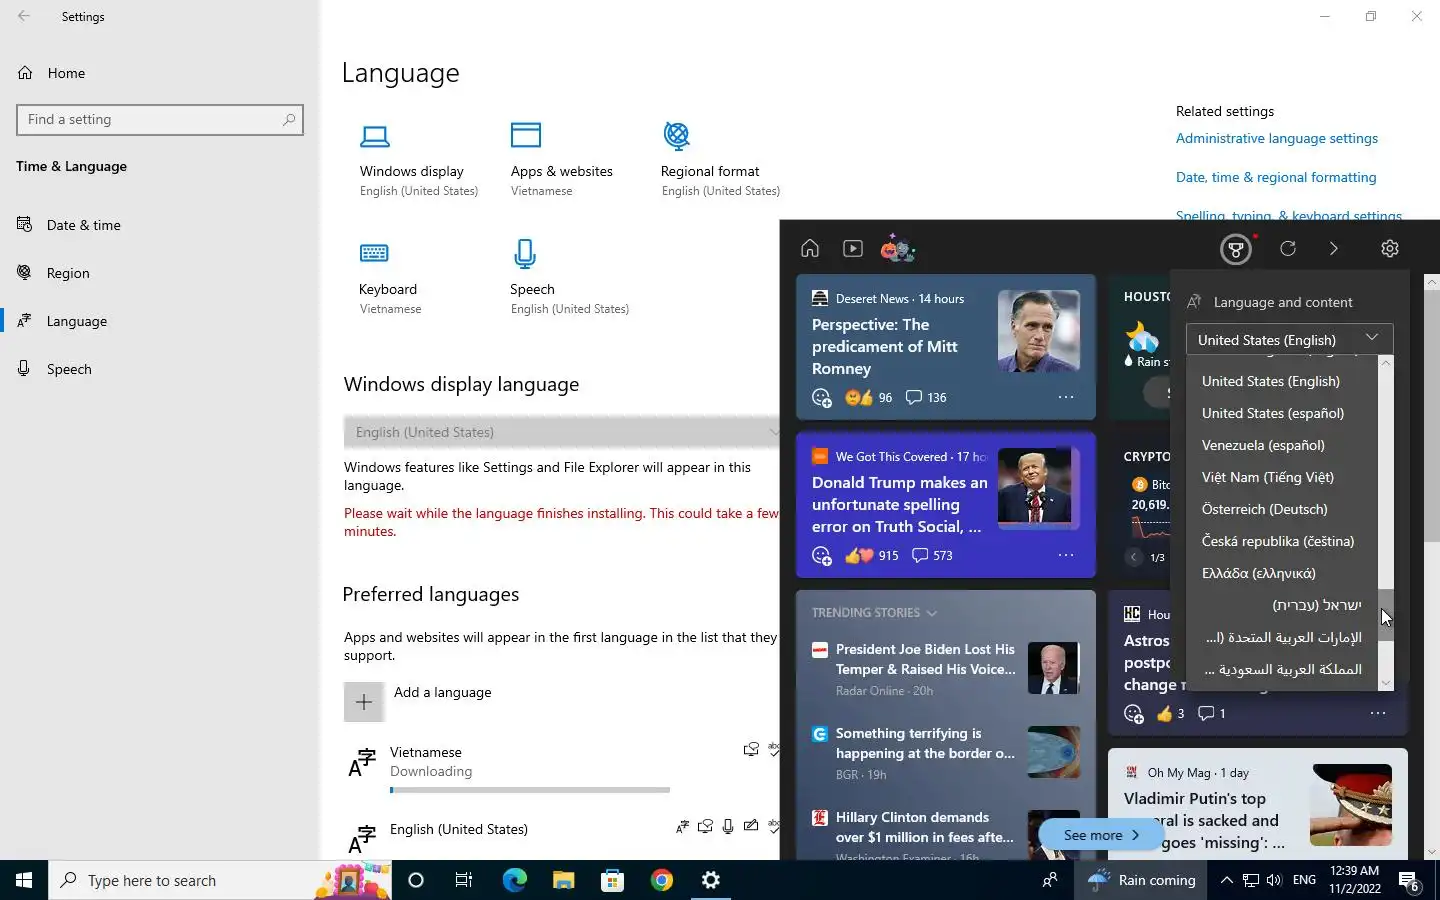
Task: Open notification center icon
Action: 1409,881
